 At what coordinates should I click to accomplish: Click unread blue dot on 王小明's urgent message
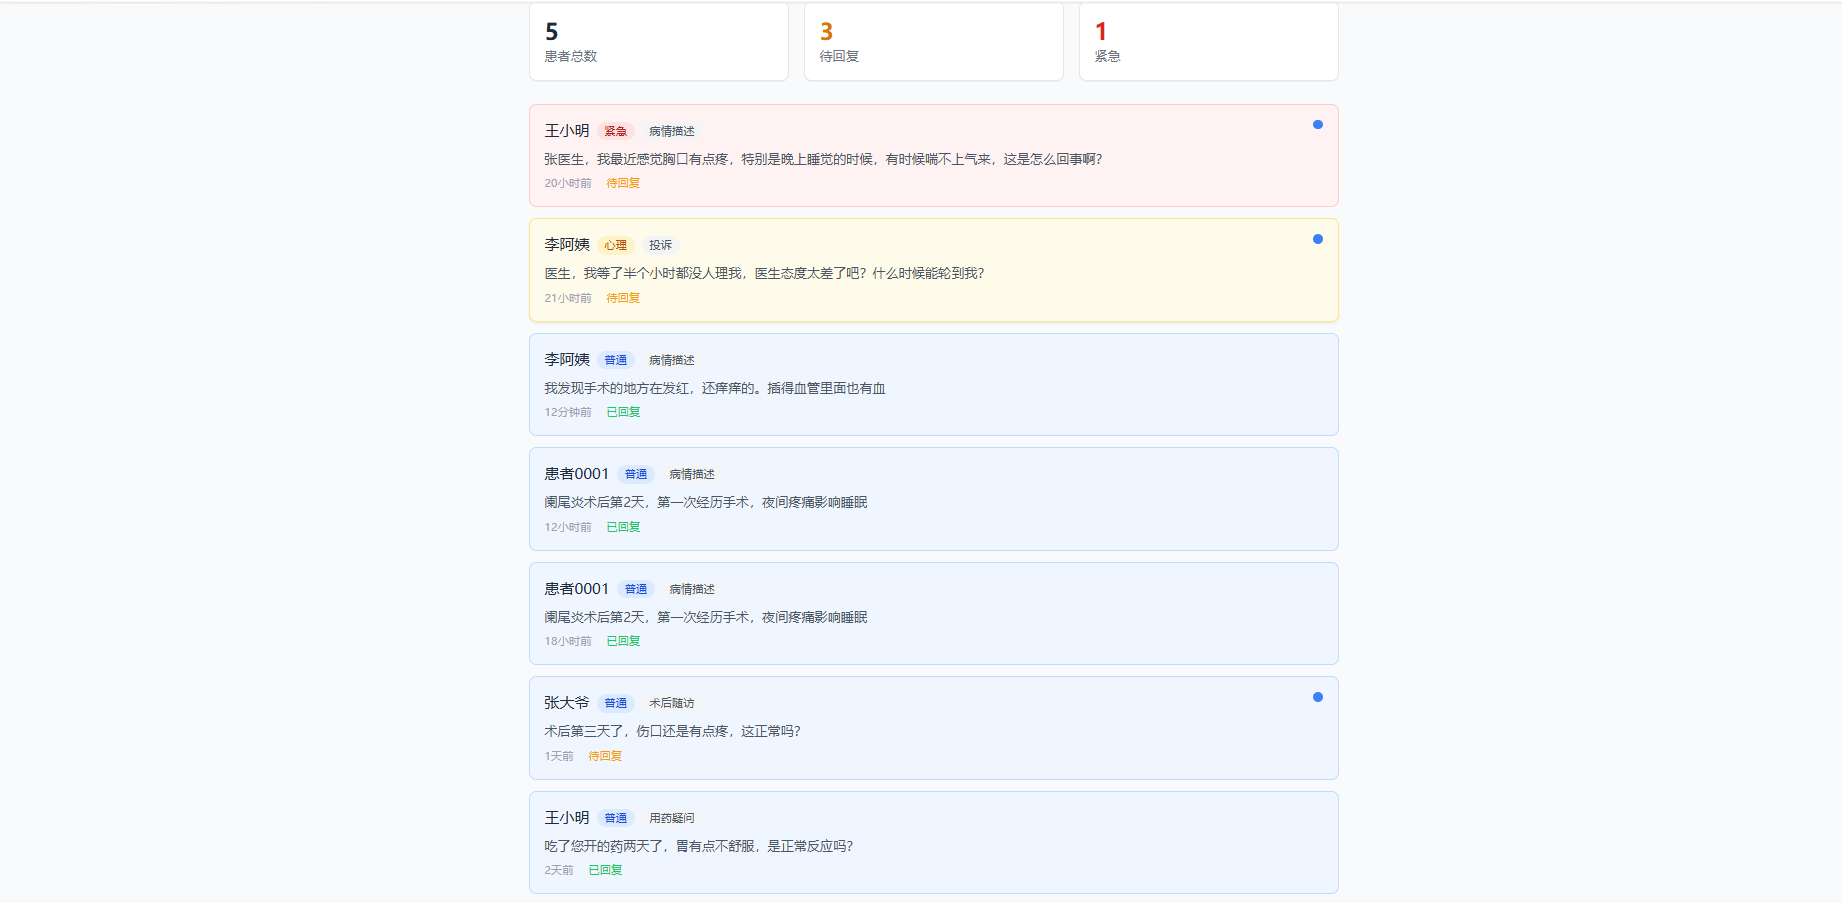[1317, 125]
